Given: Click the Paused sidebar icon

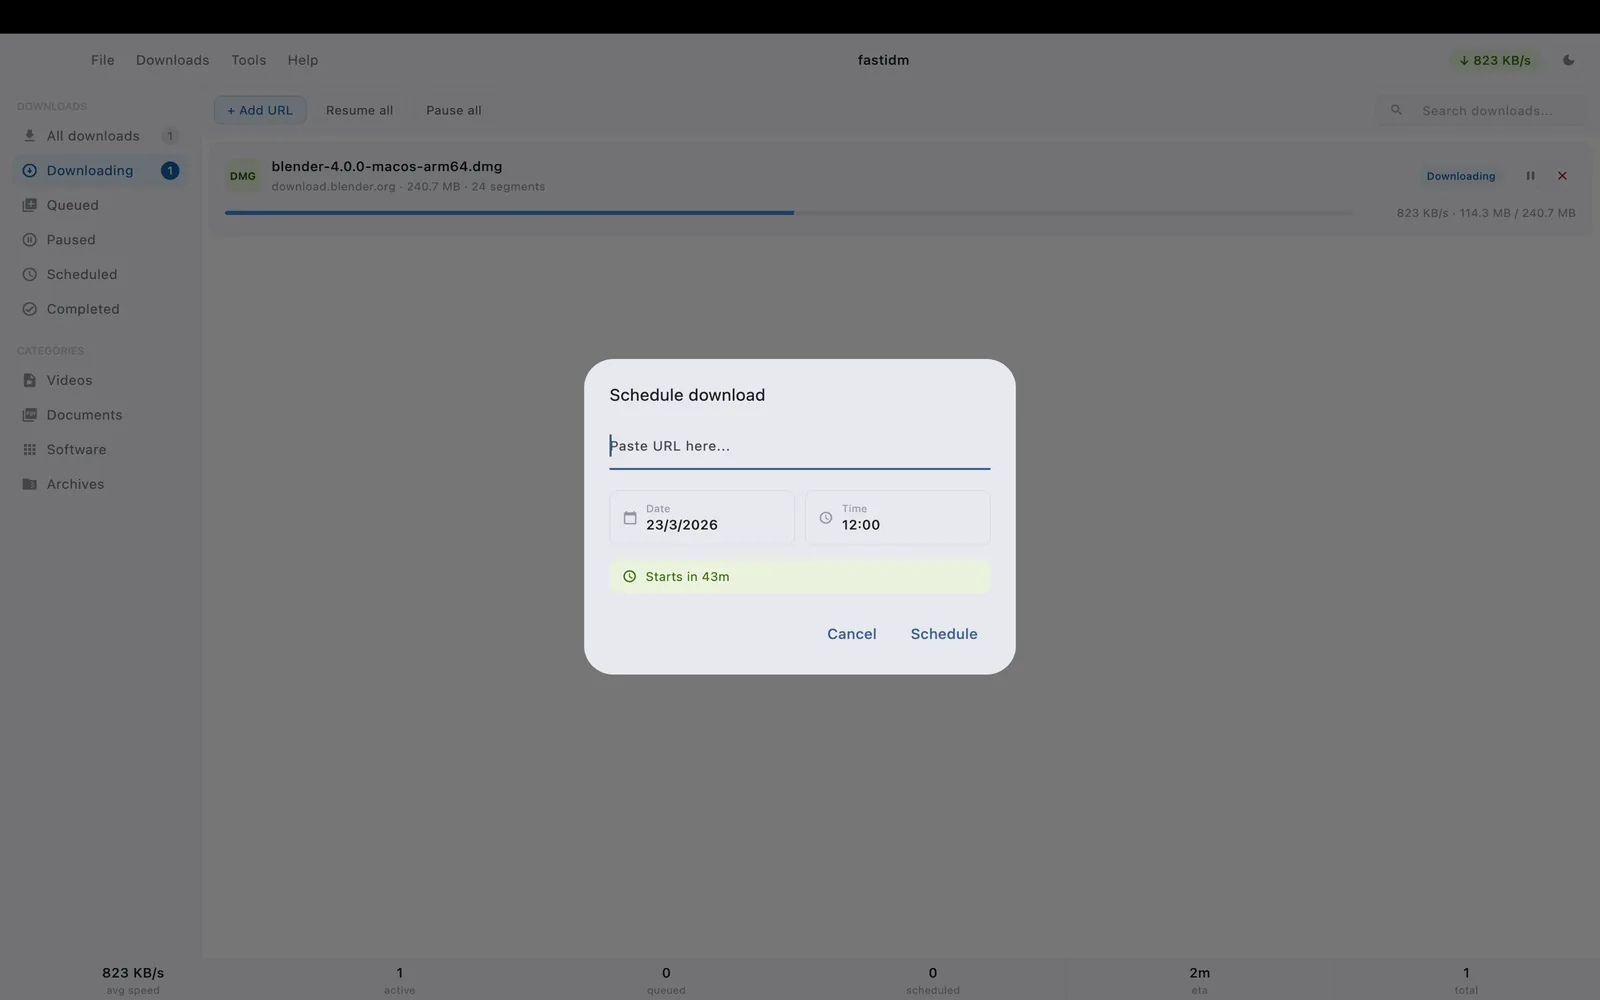Looking at the screenshot, I should coord(29,240).
